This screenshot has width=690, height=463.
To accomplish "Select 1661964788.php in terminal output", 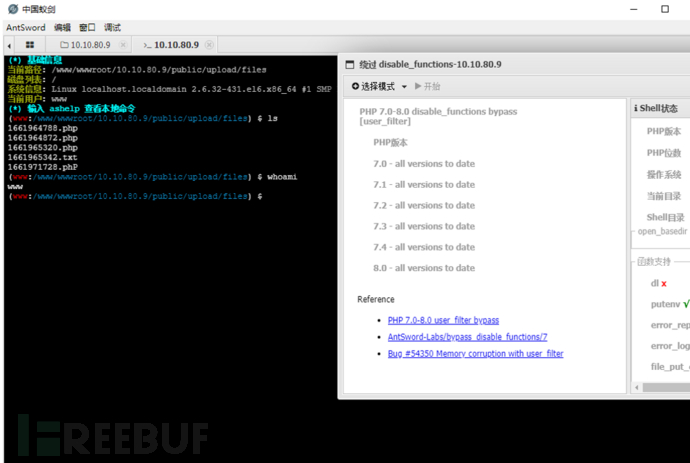I will (x=43, y=128).
